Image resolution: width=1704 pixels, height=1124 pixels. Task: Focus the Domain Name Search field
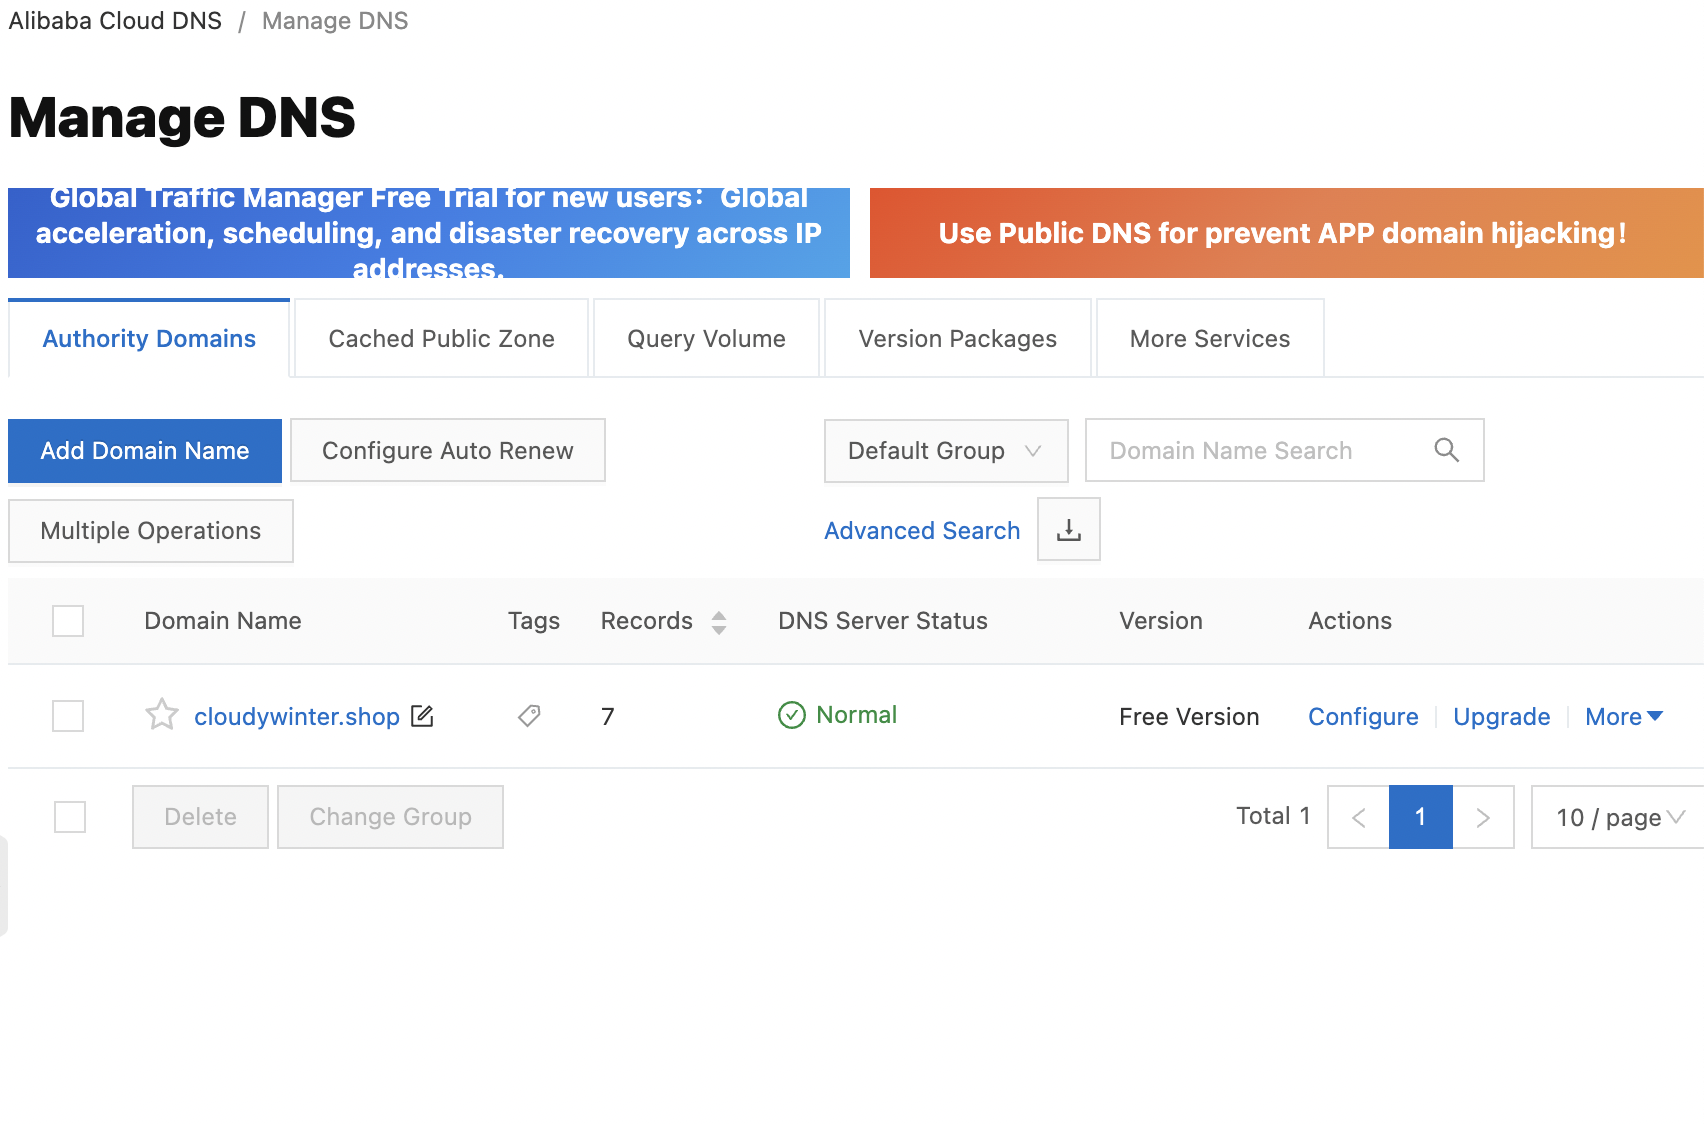click(1285, 451)
